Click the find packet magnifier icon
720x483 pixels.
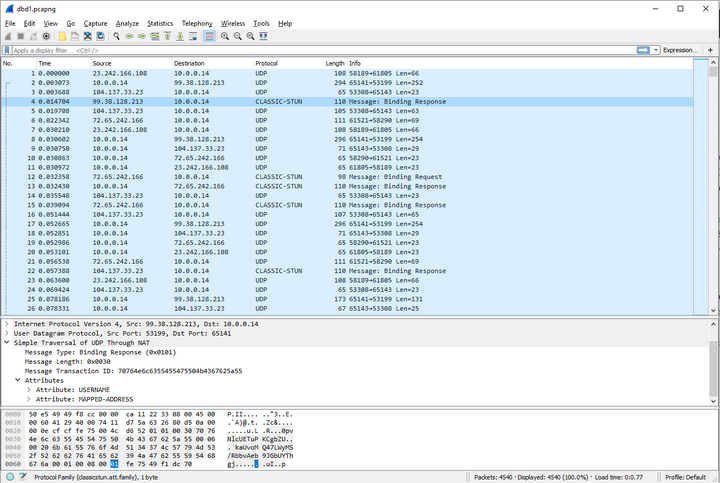117,36
